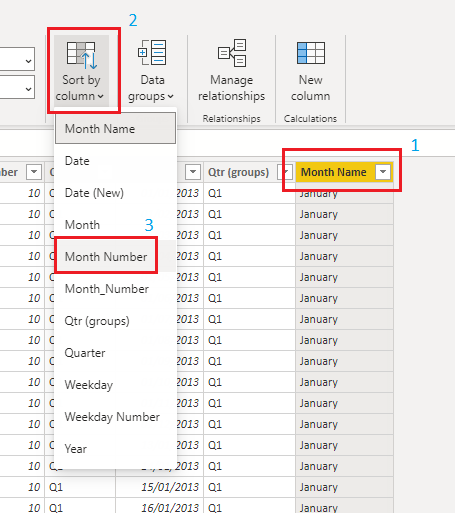Expand the upper ribbon combo box
The width and height of the screenshot is (455, 513).
pos(28,61)
